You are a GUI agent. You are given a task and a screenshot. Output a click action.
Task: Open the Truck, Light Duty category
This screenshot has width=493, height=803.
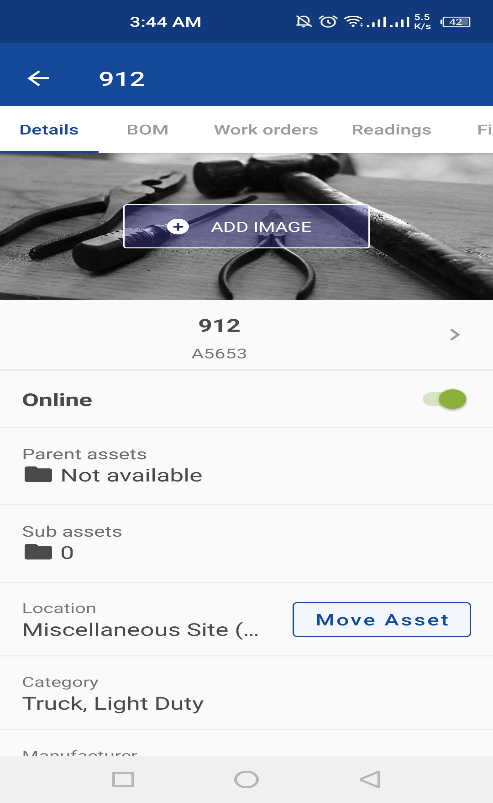(x=113, y=704)
